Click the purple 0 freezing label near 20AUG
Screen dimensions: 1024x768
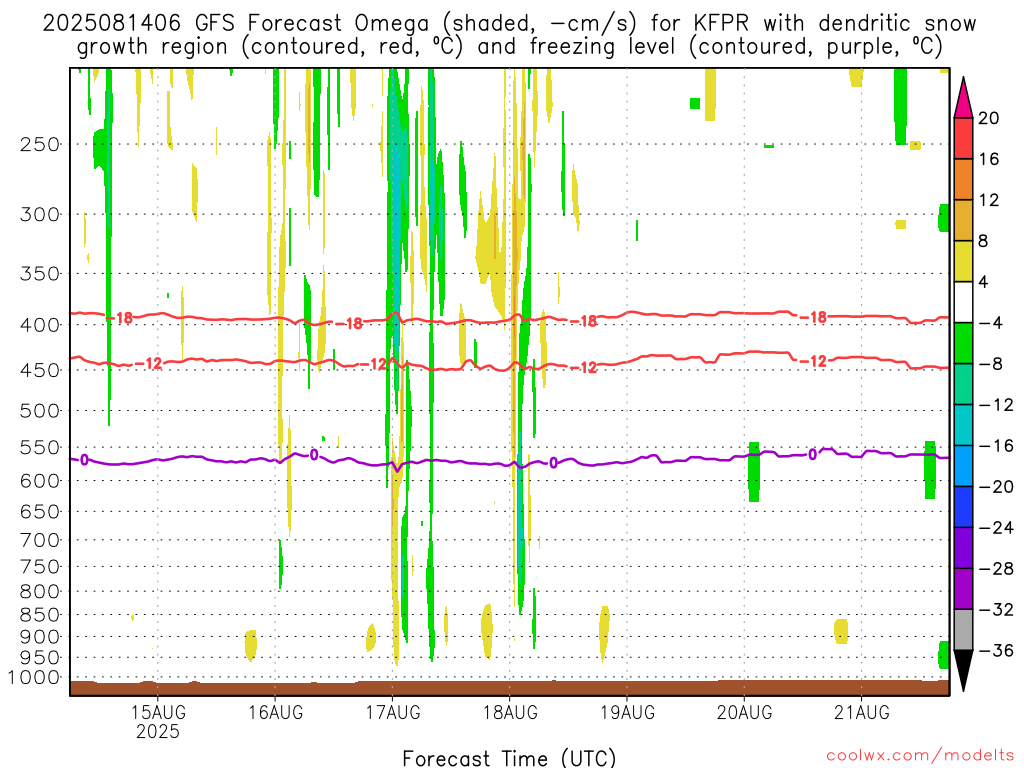[812, 455]
